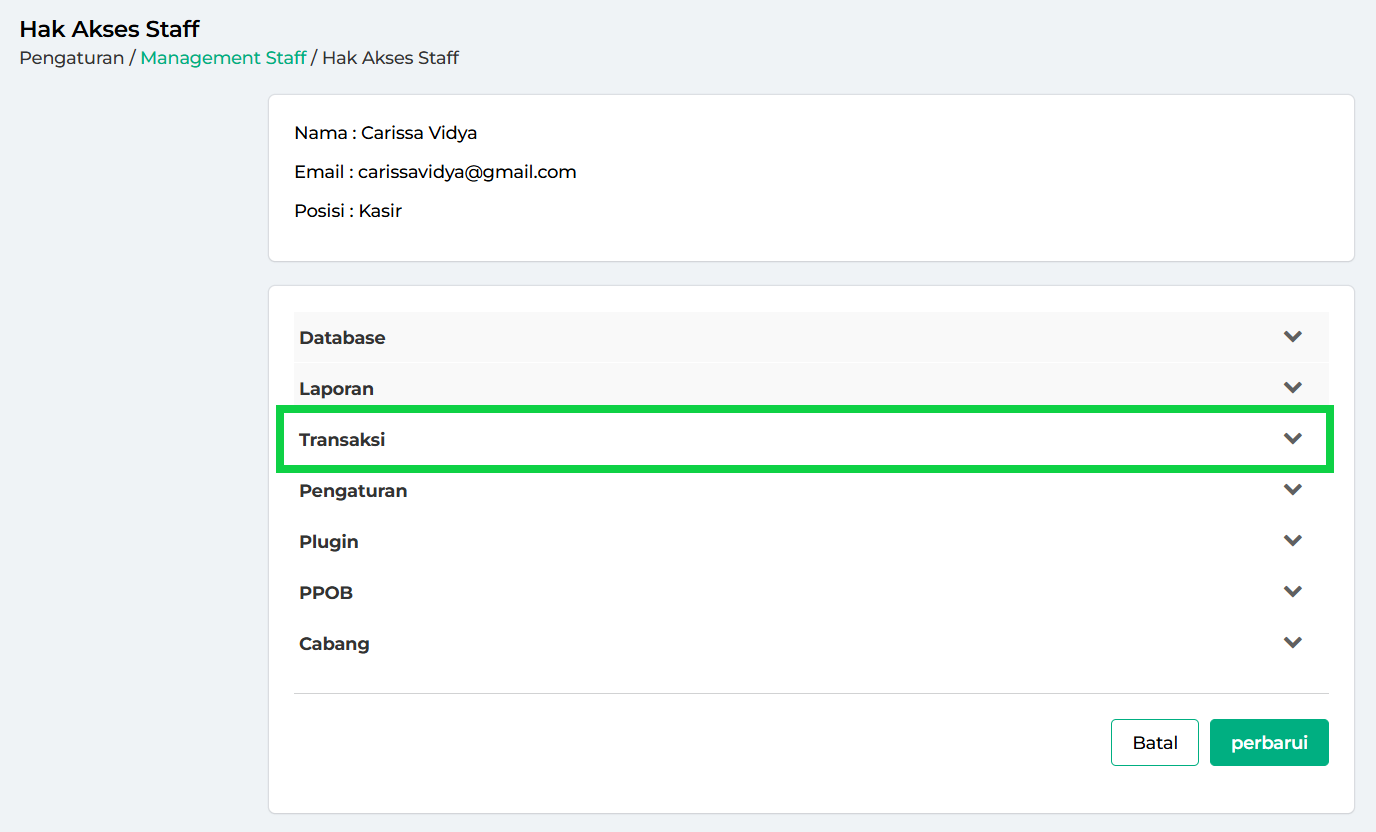Click the chevron icon beside Plugin
Image resolution: width=1376 pixels, height=832 pixels.
coord(1292,541)
